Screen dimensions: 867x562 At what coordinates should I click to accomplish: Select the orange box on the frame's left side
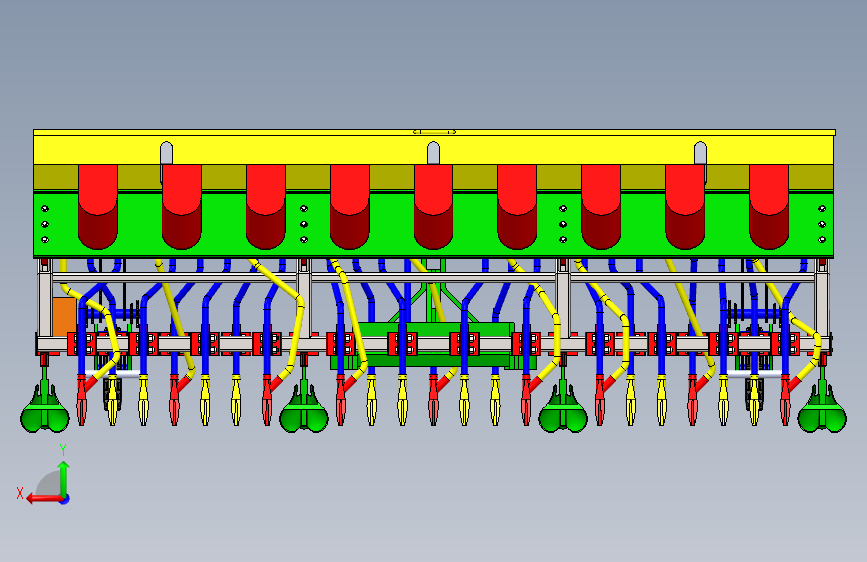coord(64,317)
